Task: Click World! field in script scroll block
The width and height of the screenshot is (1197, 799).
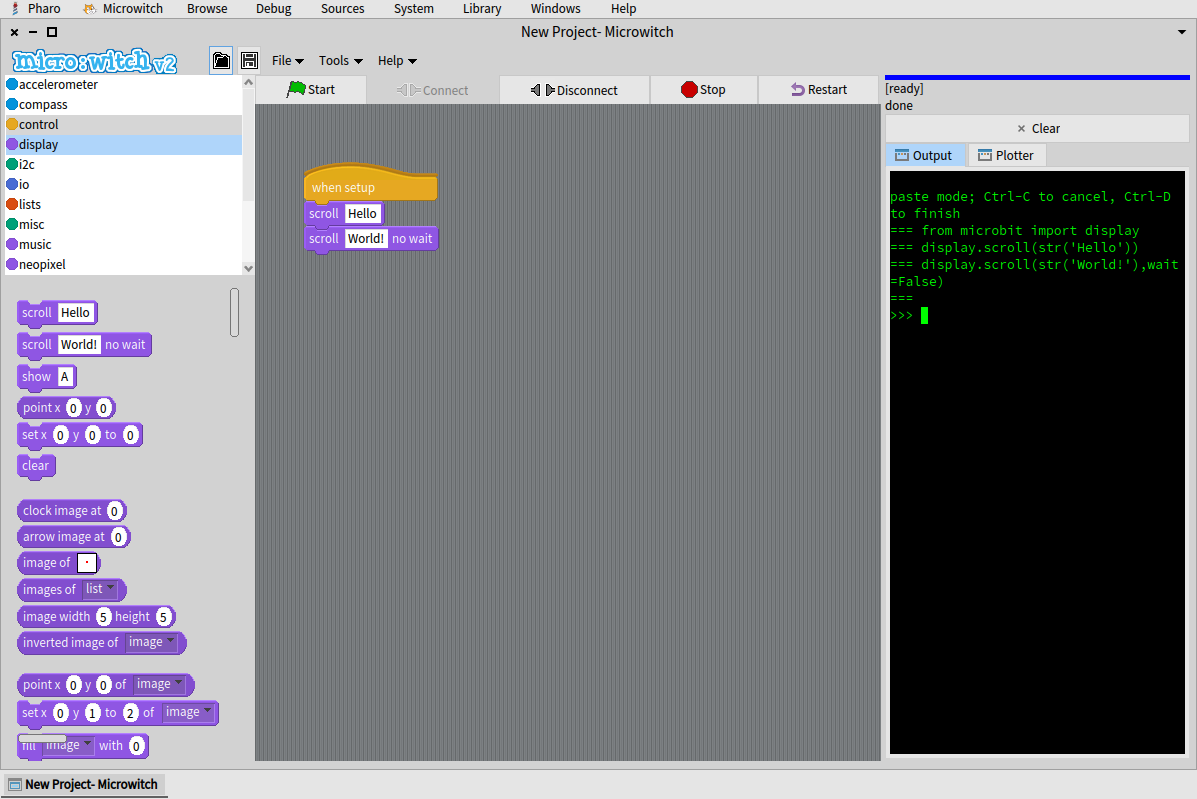Action: click(x=366, y=239)
